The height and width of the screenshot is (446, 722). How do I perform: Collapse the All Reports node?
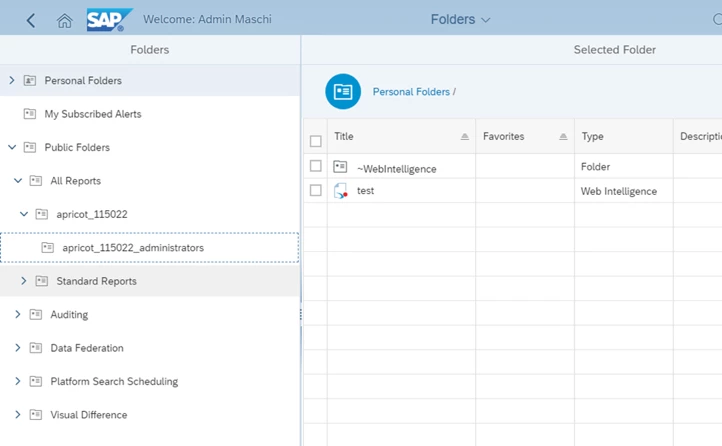pyautogui.click(x=18, y=181)
